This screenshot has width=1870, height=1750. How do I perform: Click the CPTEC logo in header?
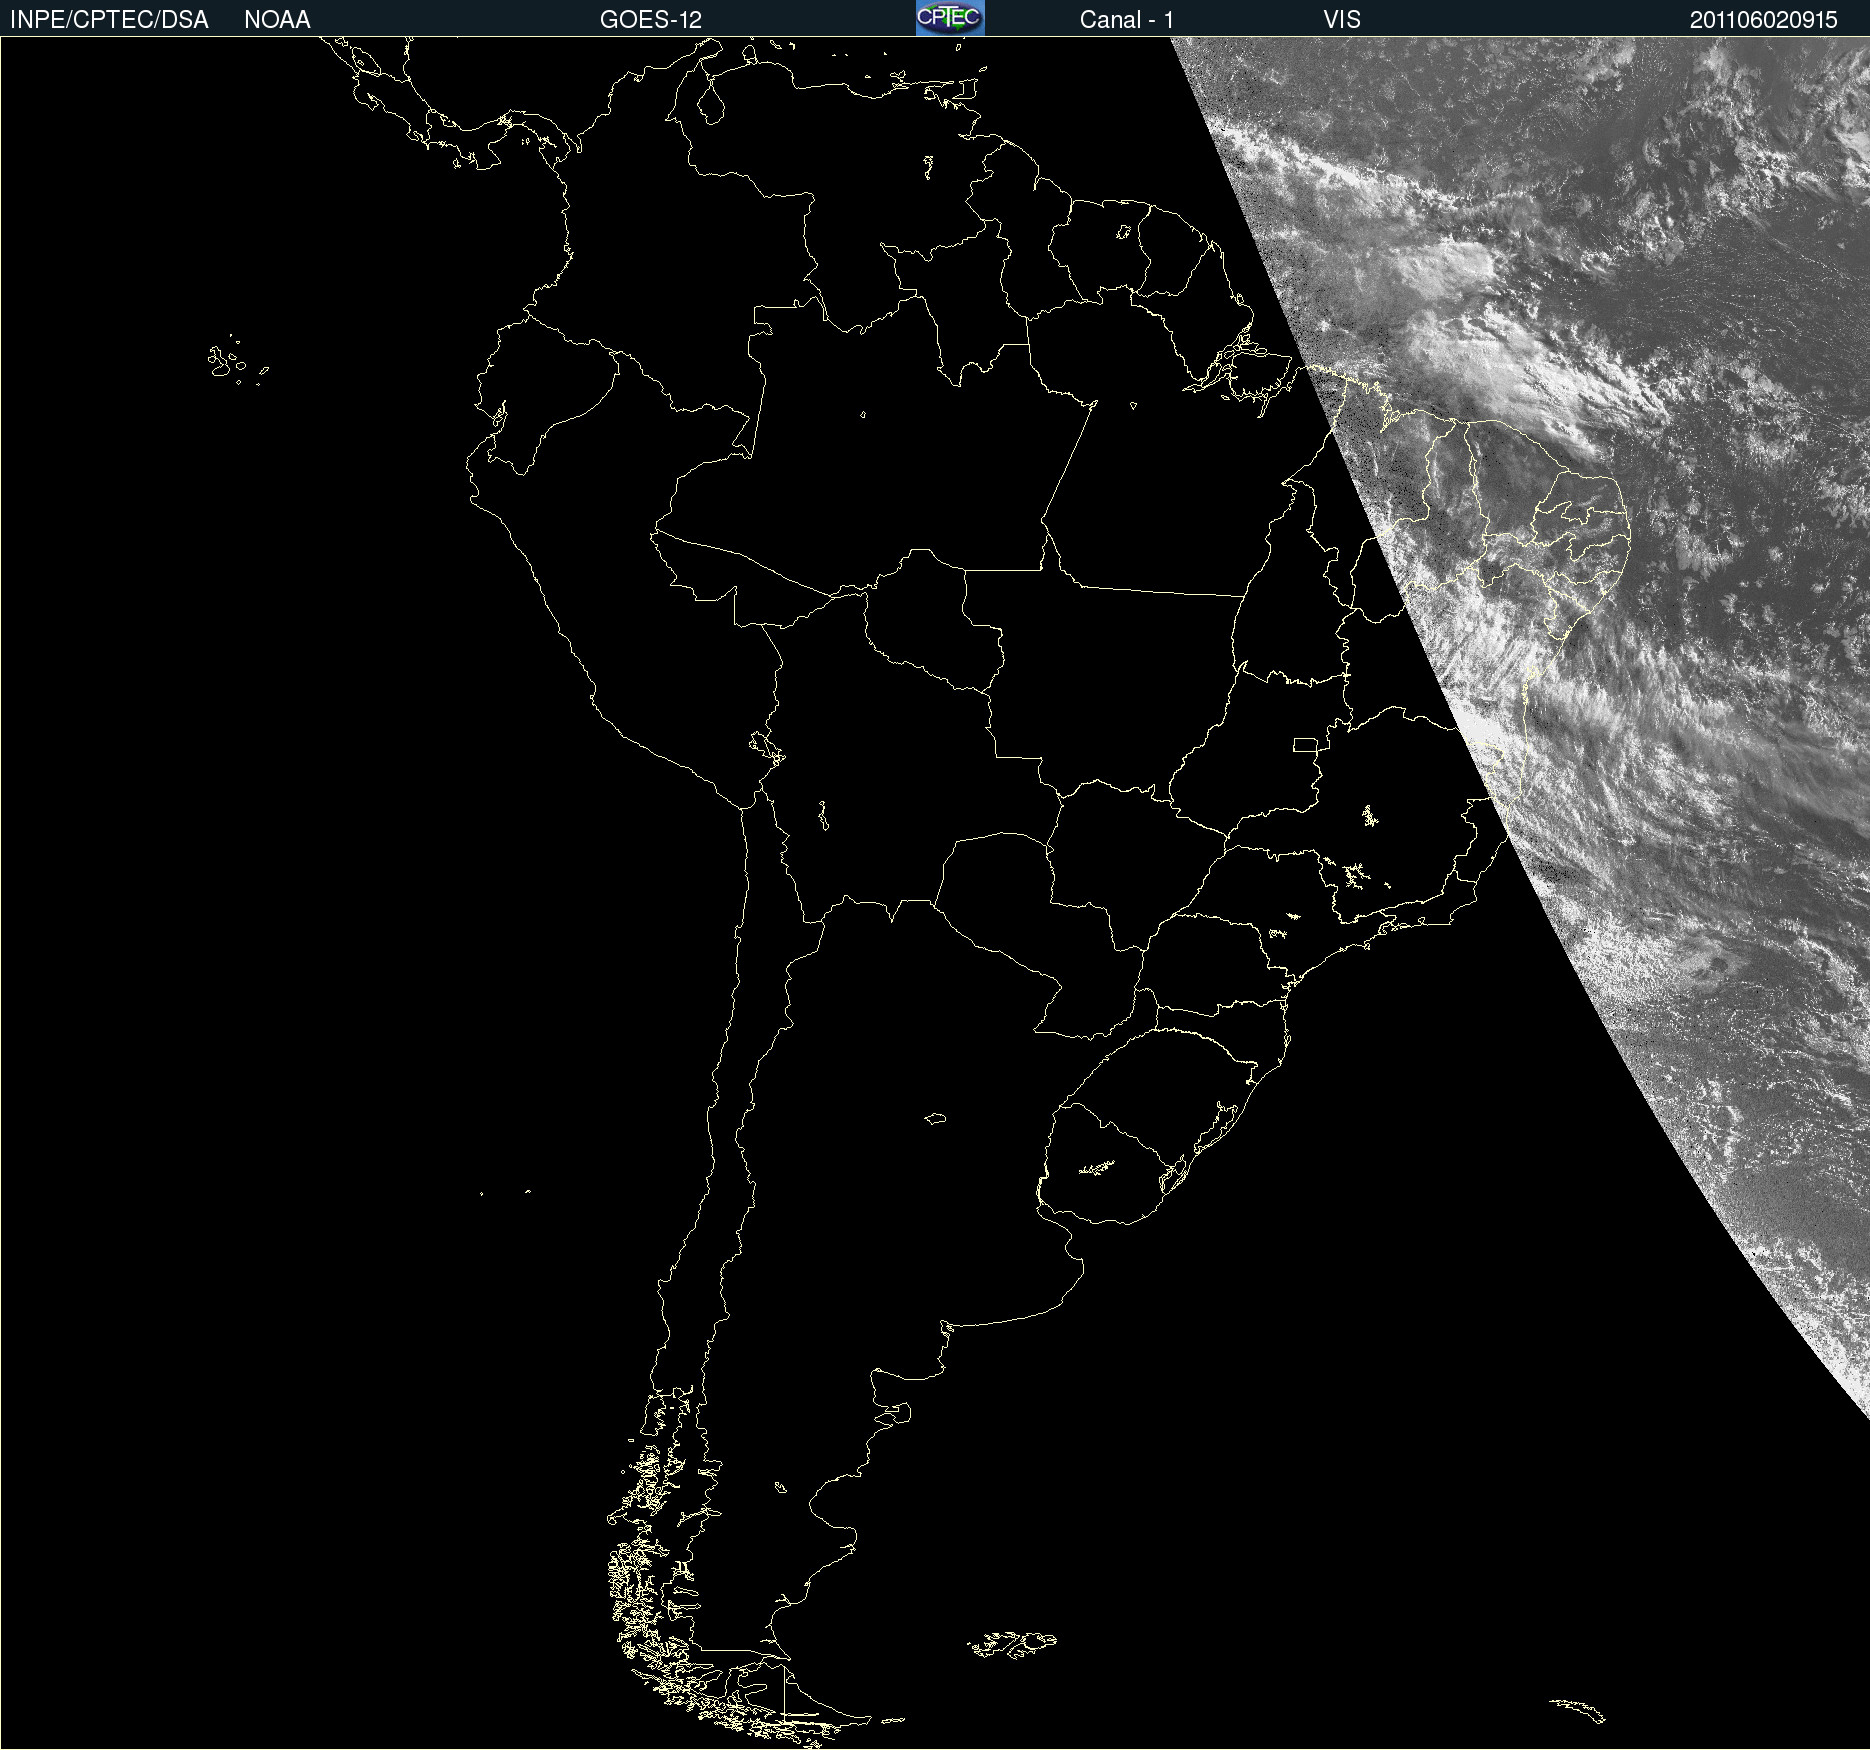pyautogui.click(x=950, y=18)
